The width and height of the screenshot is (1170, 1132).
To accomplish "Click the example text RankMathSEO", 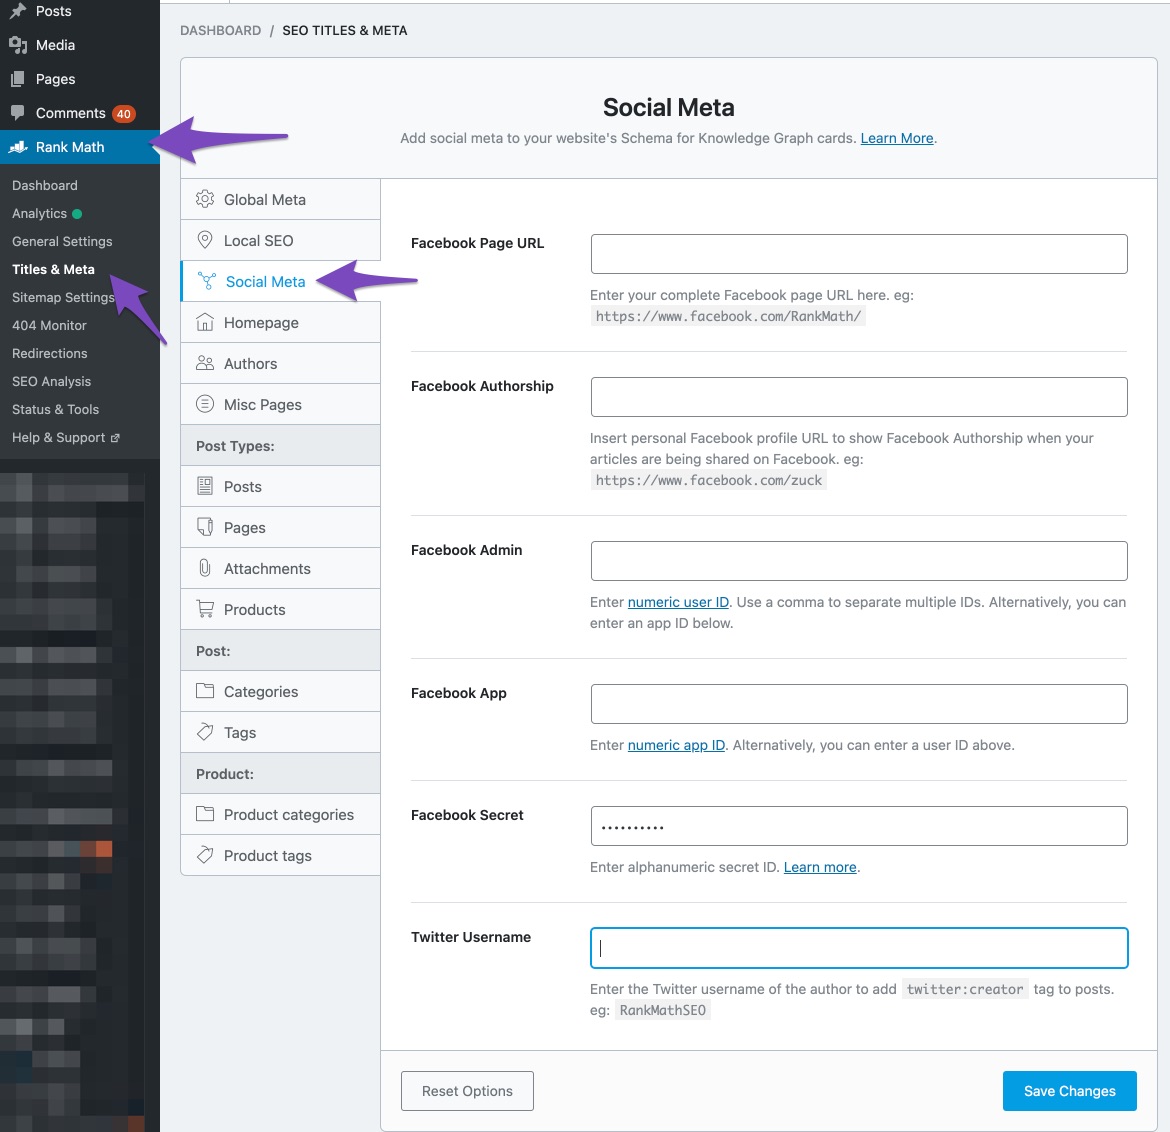I will (x=663, y=1010).
